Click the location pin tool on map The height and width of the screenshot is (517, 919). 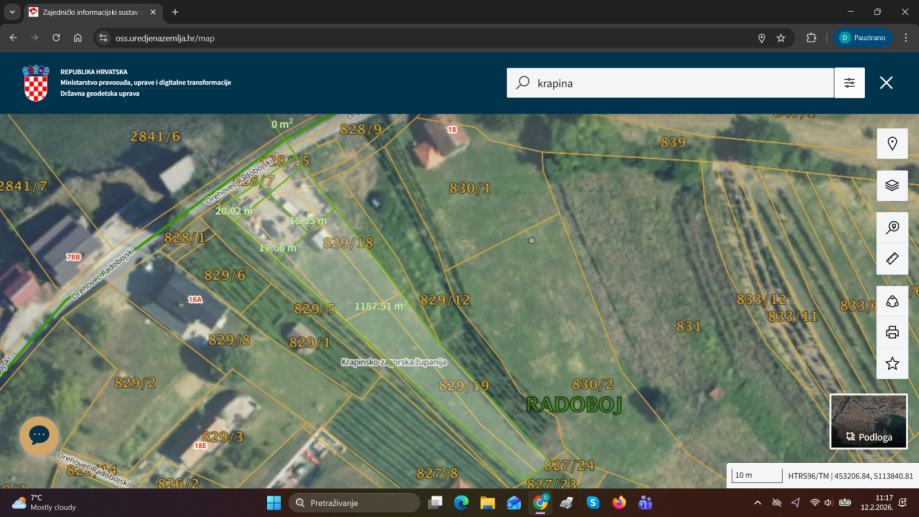(892, 144)
